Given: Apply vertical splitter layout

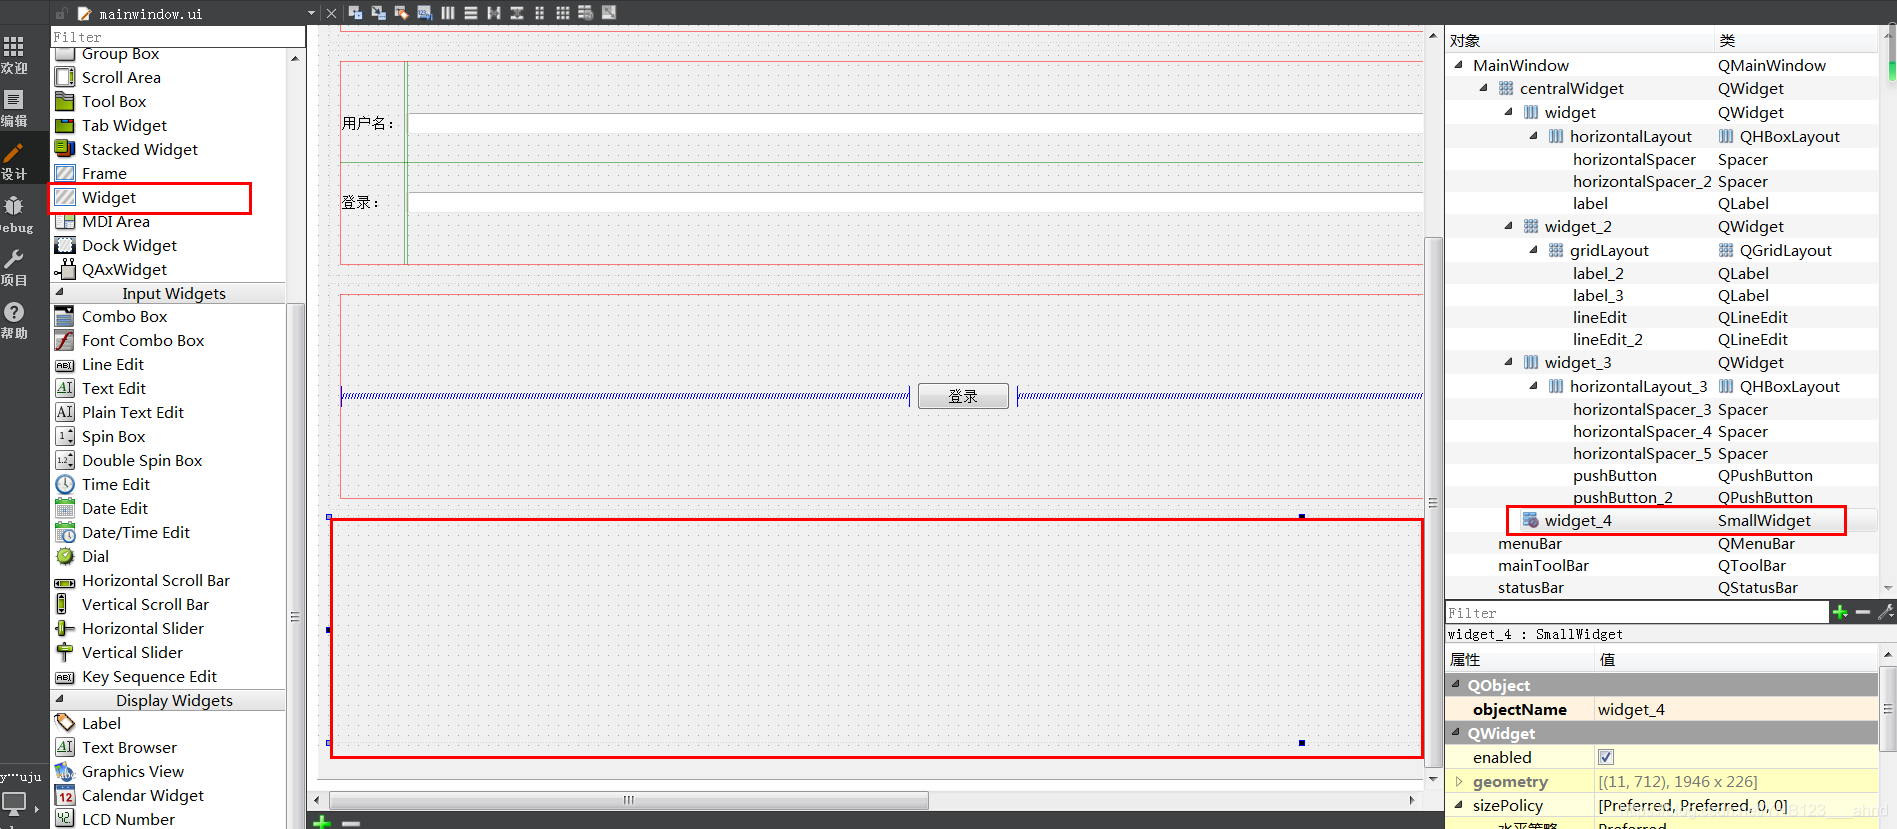Looking at the screenshot, I should [516, 13].
